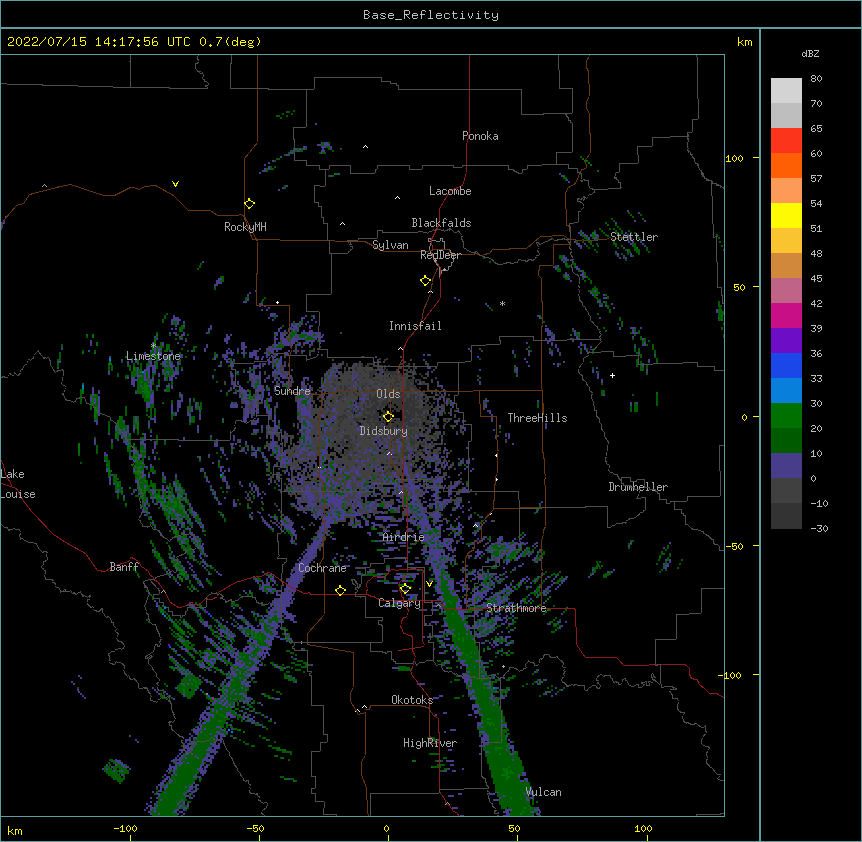The image size is (862, 842).
Task: Click the -100 tick on the bottom axis
Action: pos(125,828)
